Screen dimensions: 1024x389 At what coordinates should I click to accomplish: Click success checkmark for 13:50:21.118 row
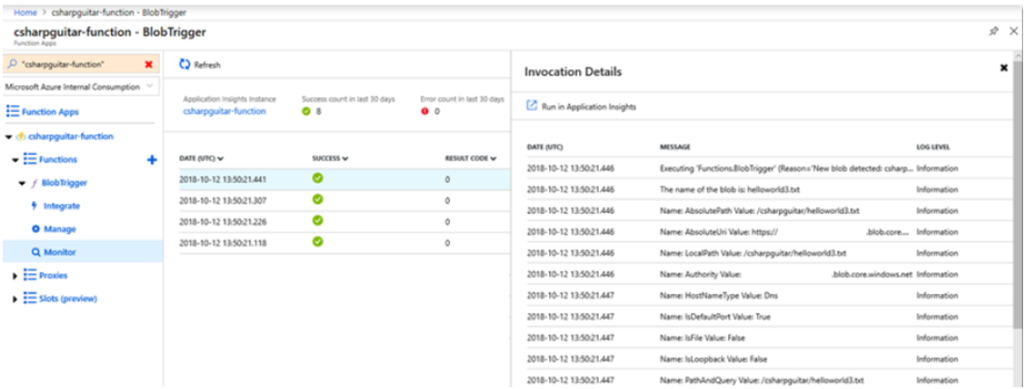(317, 241)
